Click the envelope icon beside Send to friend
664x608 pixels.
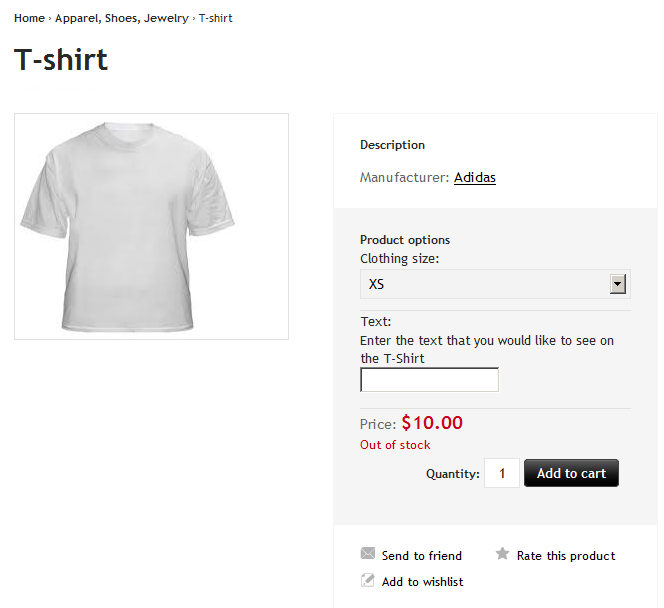point(368,554)
